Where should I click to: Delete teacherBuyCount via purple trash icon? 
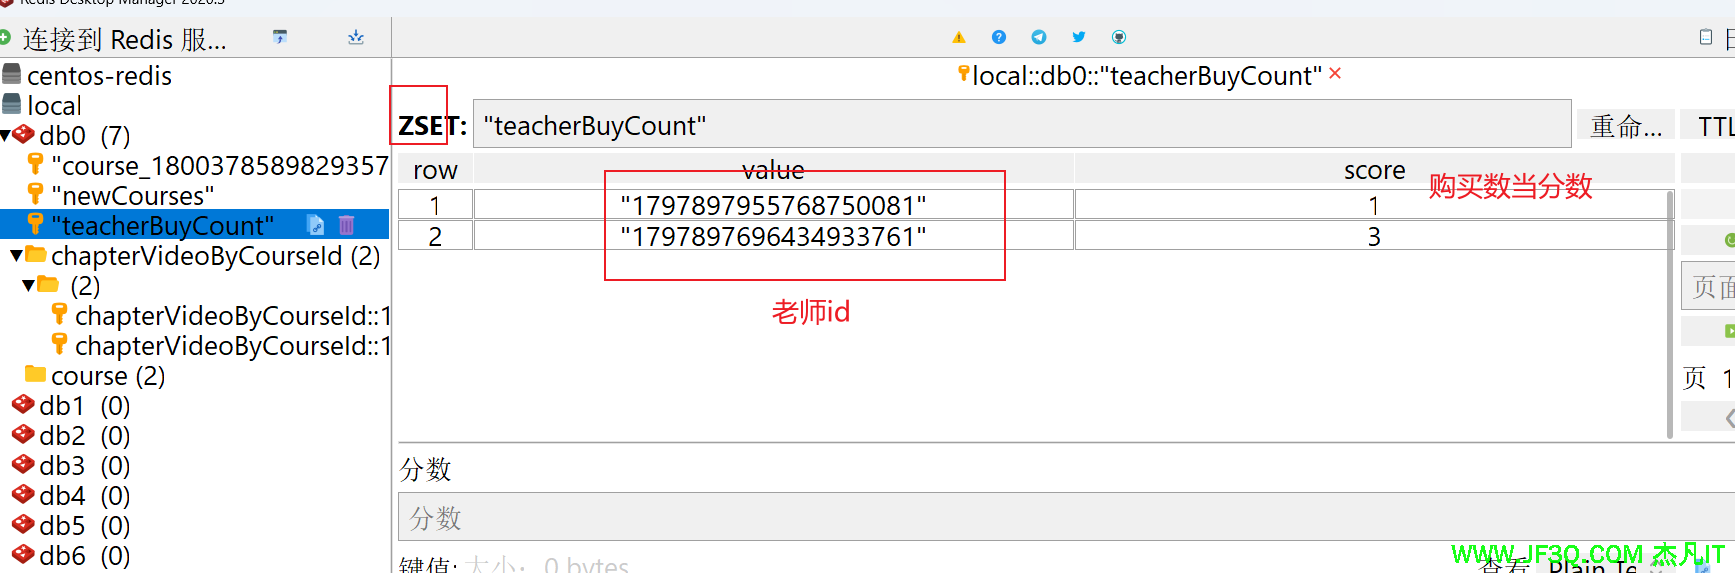(346, 225)
